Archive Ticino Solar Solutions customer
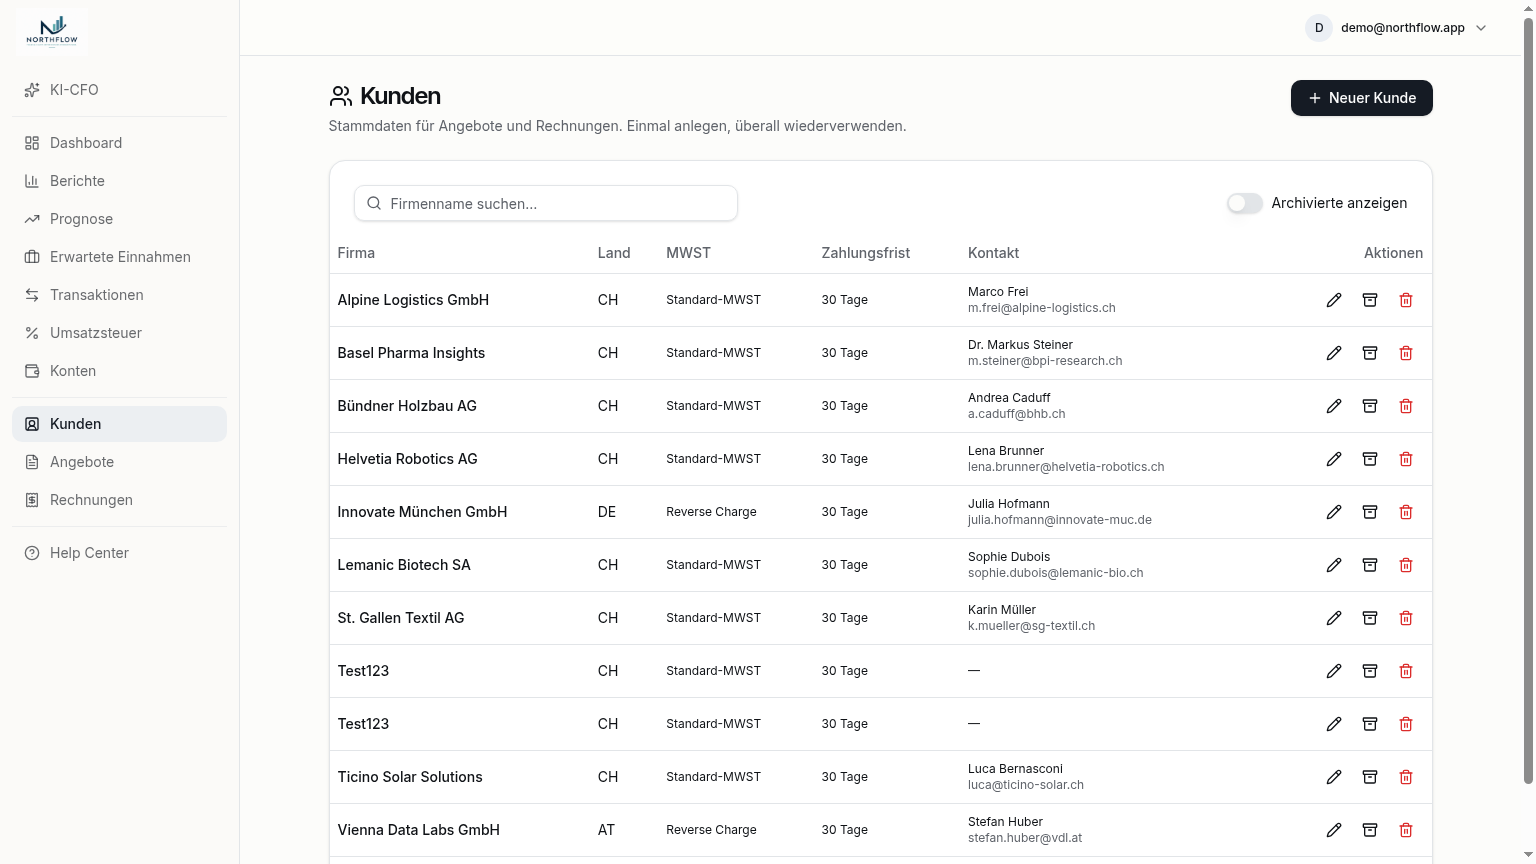Viewport: 1536px width, 864px height. tap(1370, 777)
